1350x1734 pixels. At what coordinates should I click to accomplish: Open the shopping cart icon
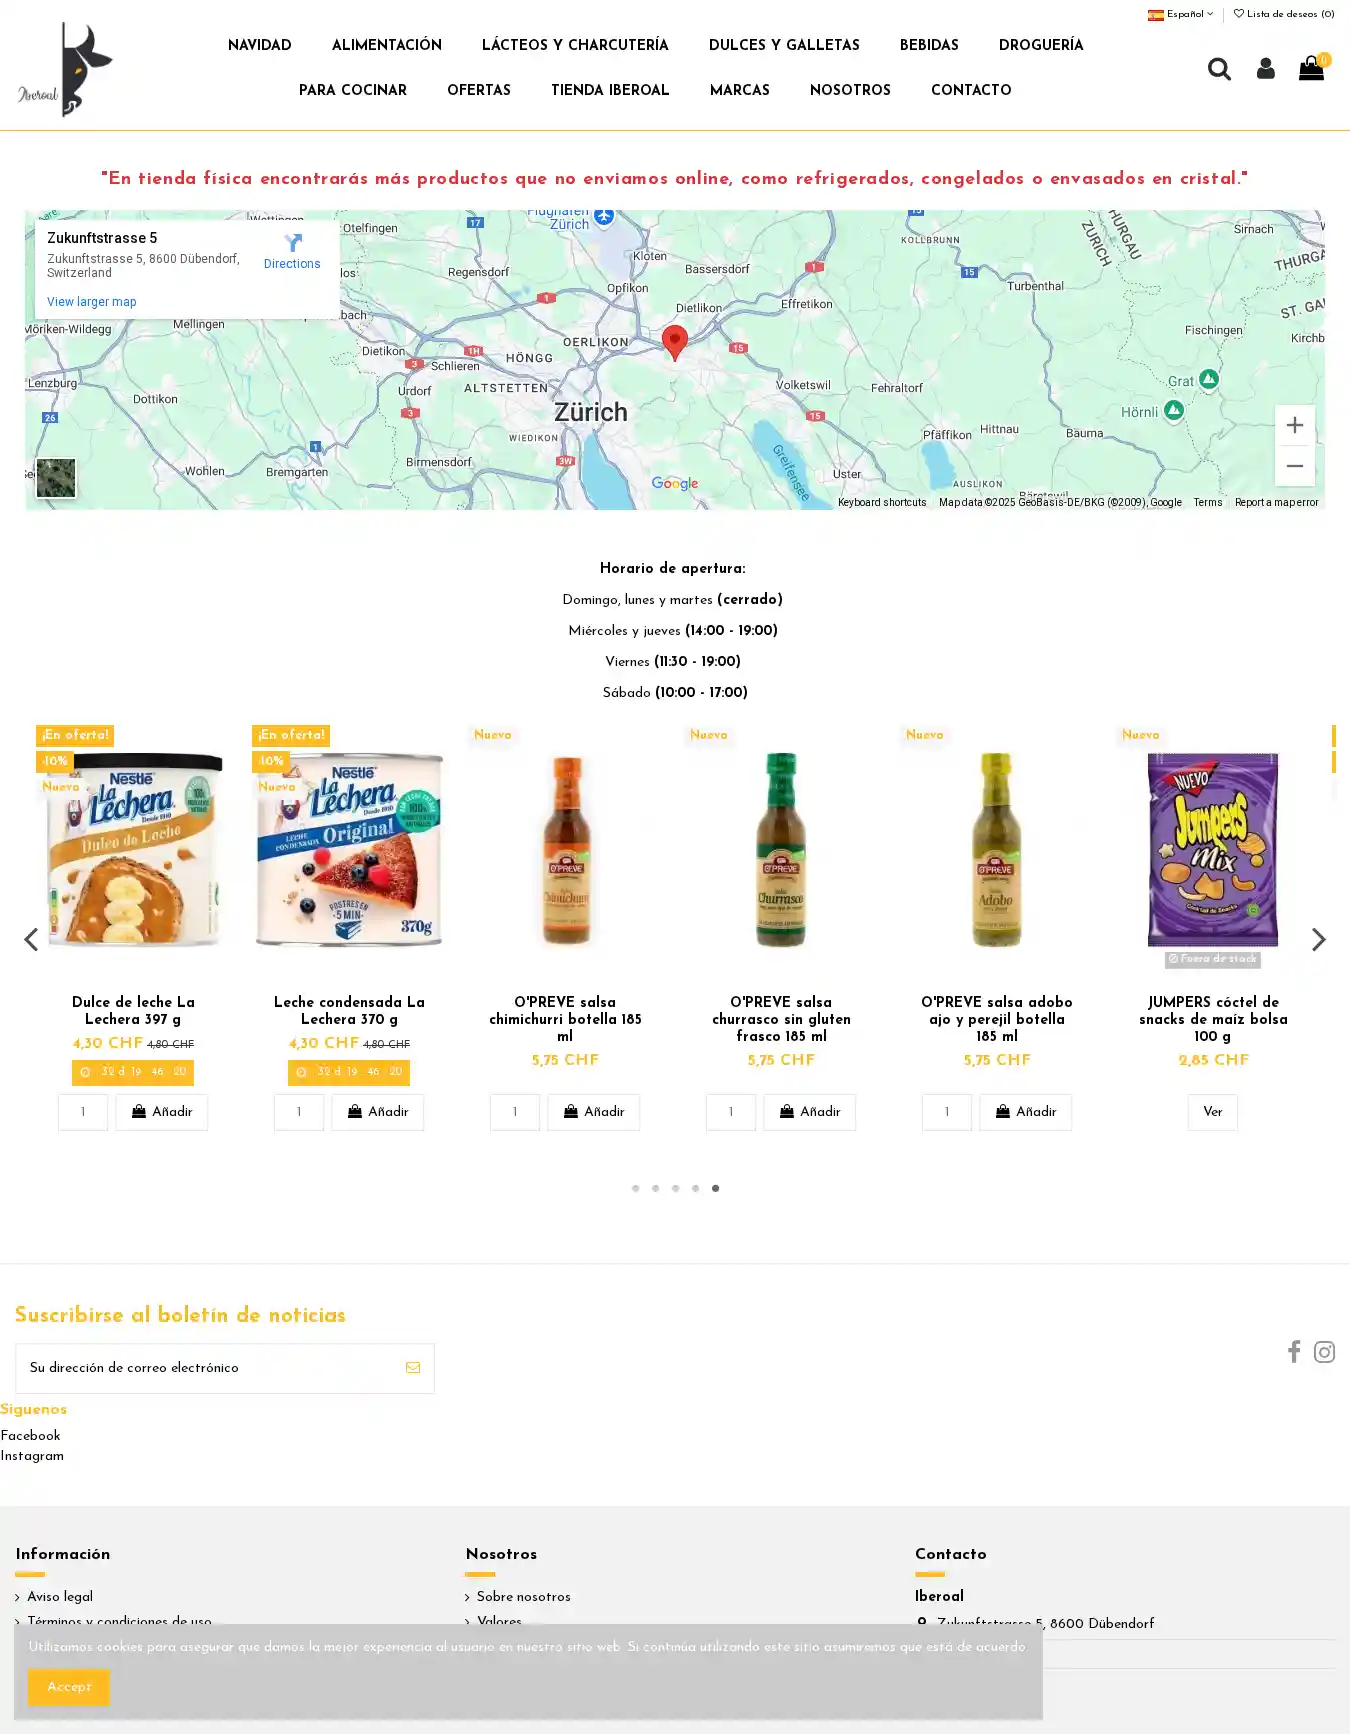[x=1311, y=69]
